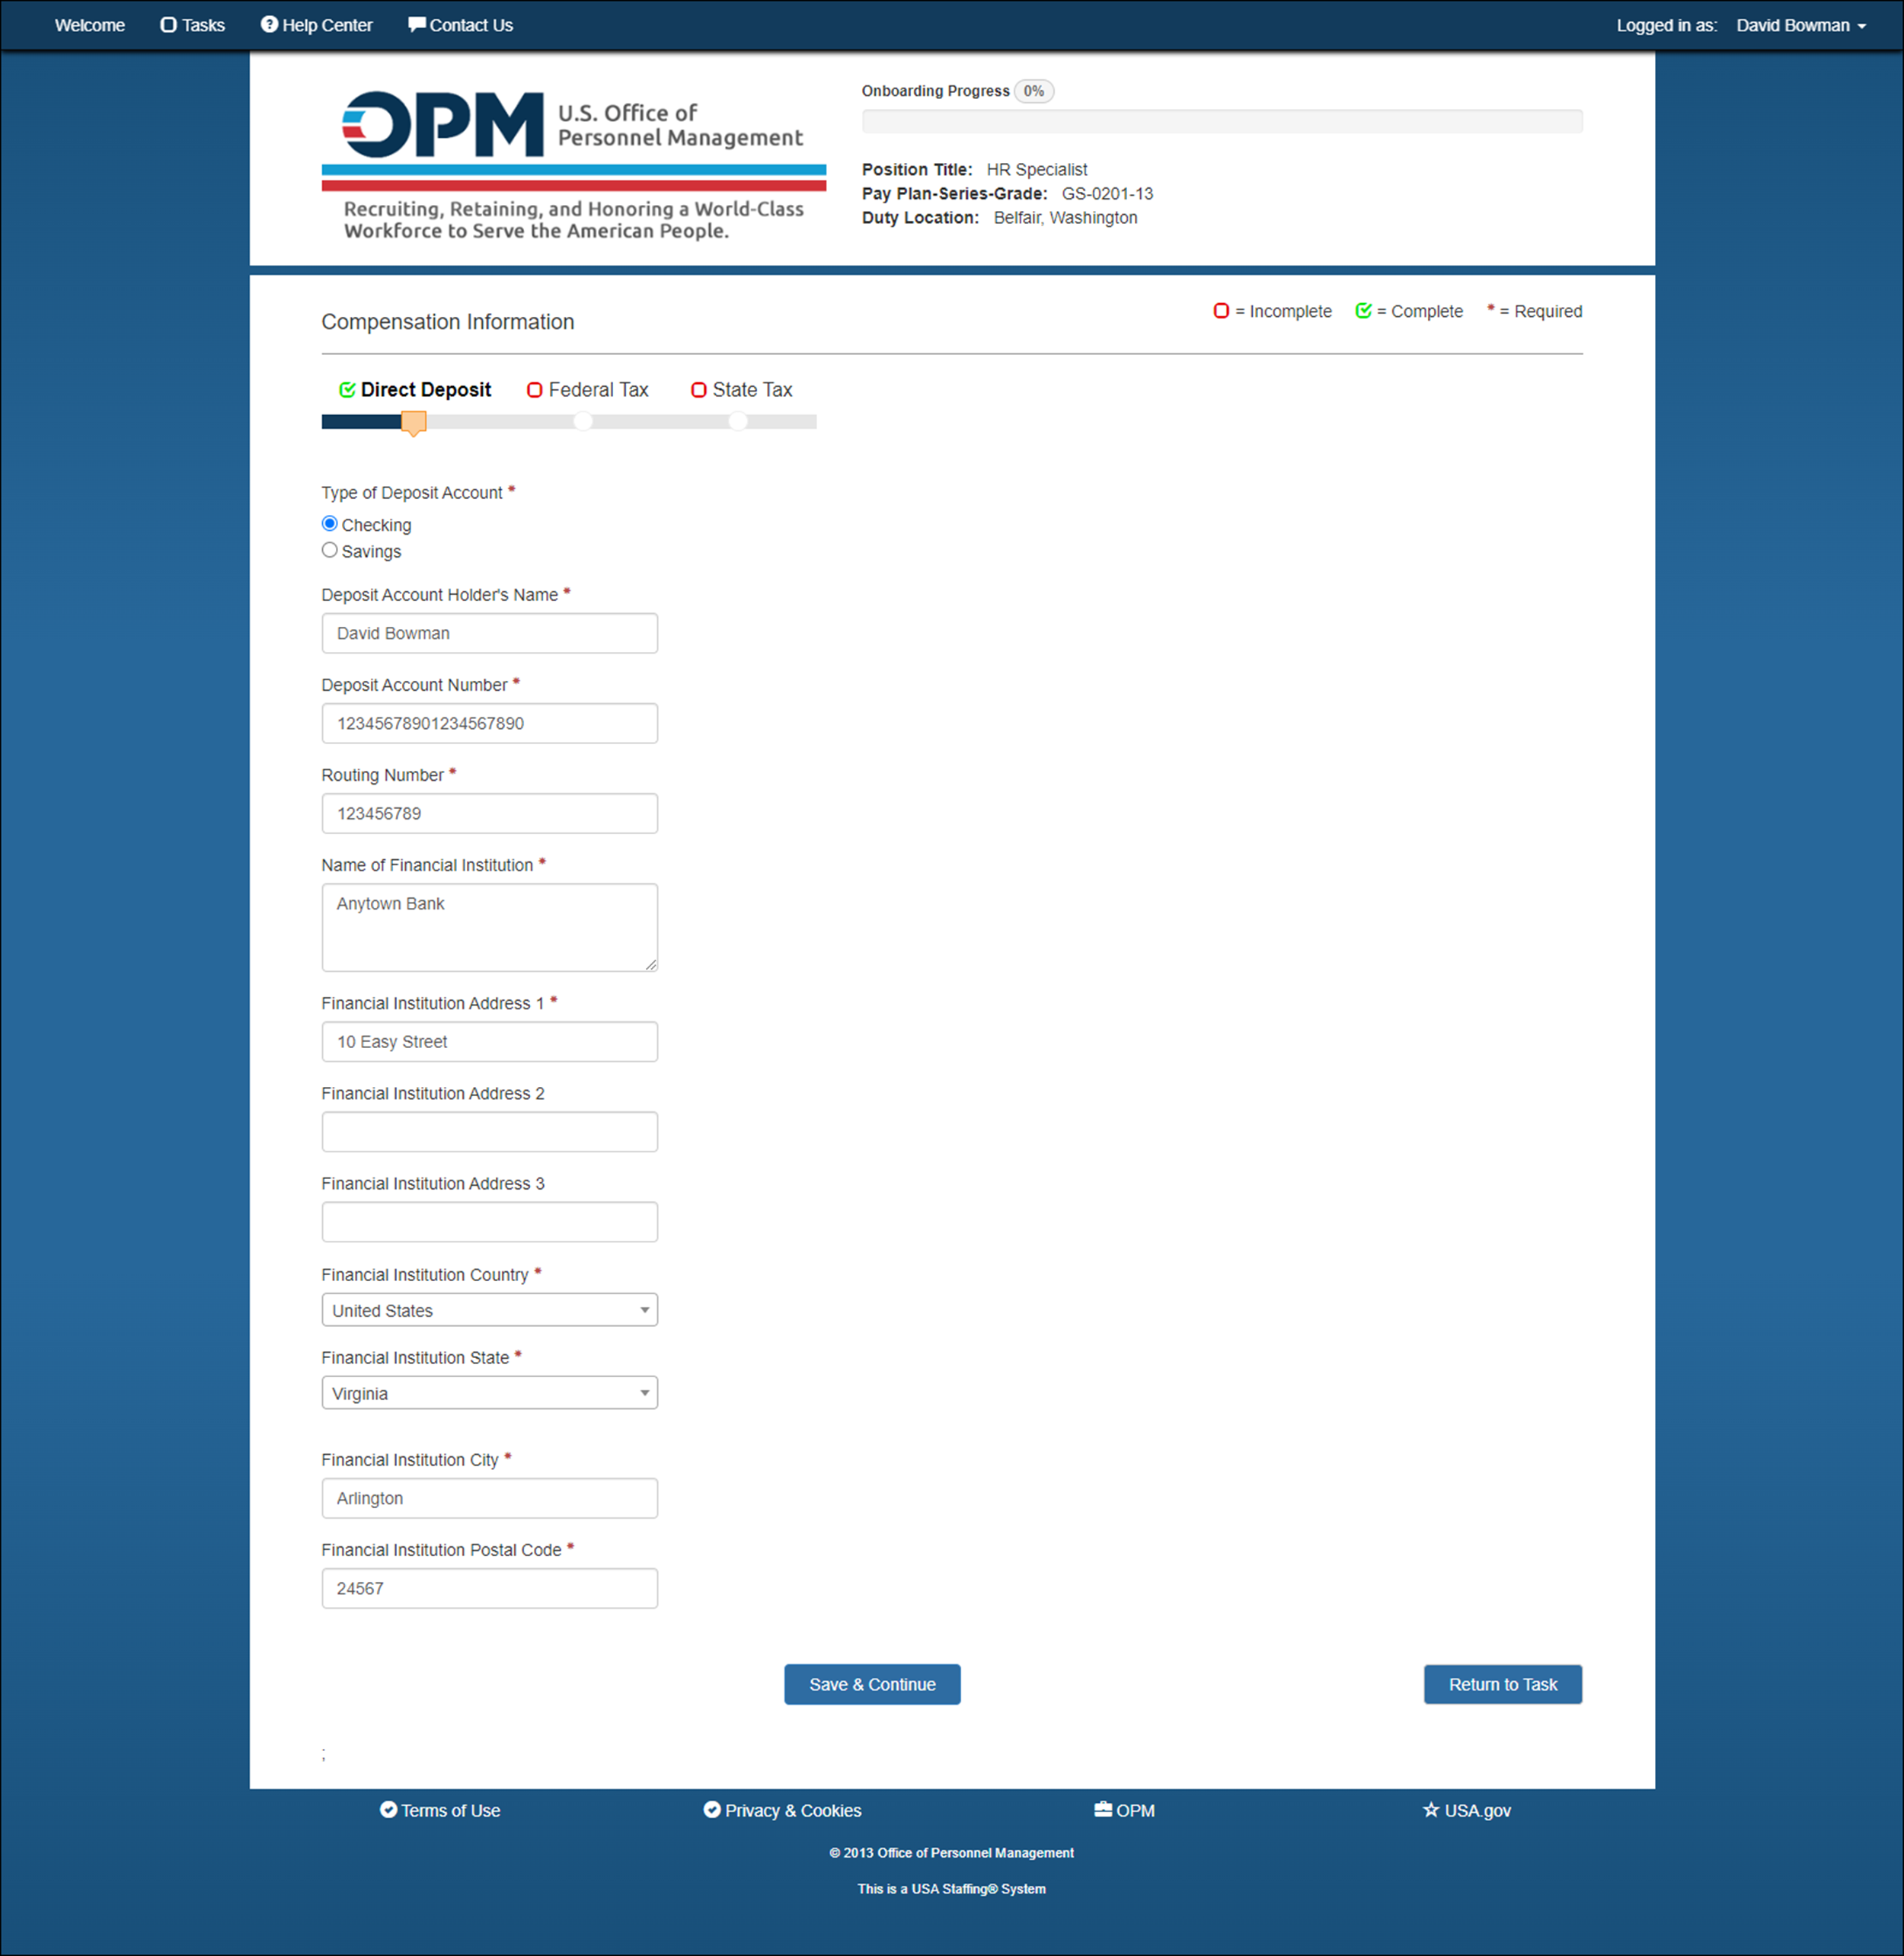This screenshot has height=1956, width=1904.
Task: Open the Welcome menu item
Action: 90,25
